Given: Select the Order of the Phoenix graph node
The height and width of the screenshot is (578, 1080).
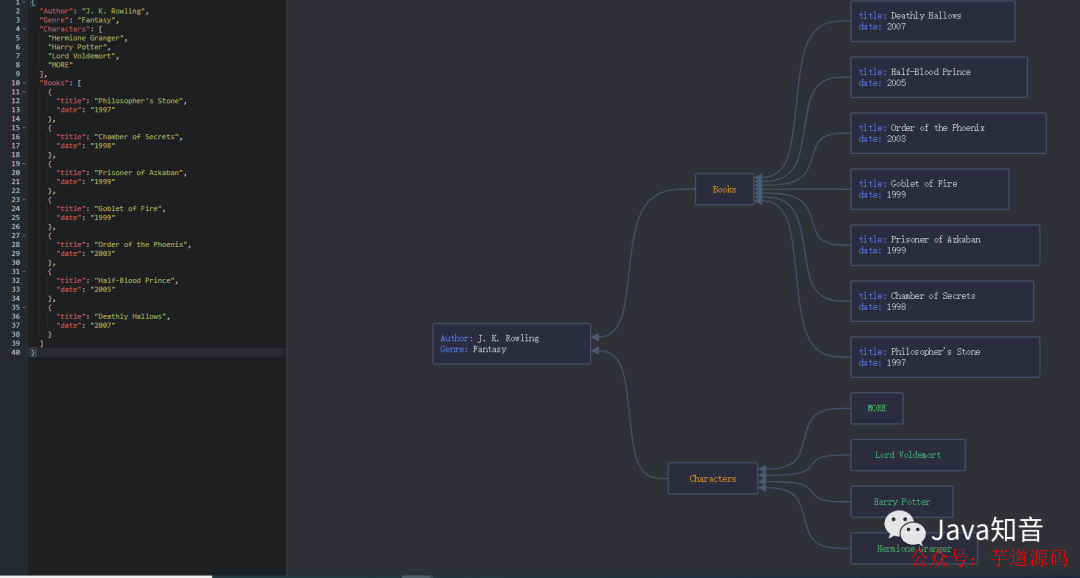Looking at the screenshot, I should [948, 133].
